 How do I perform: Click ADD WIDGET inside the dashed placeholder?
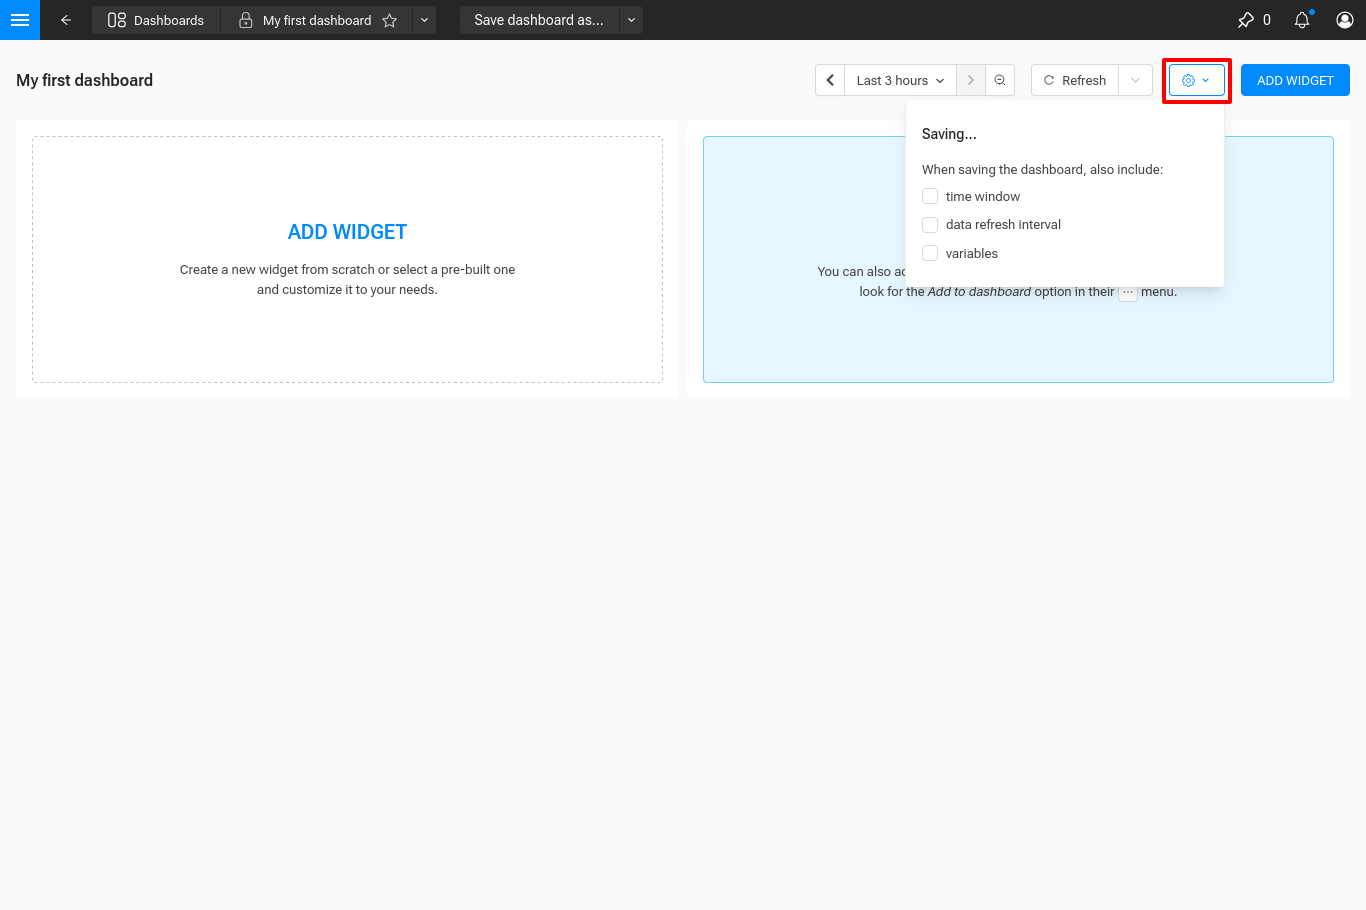coord(347,231)
